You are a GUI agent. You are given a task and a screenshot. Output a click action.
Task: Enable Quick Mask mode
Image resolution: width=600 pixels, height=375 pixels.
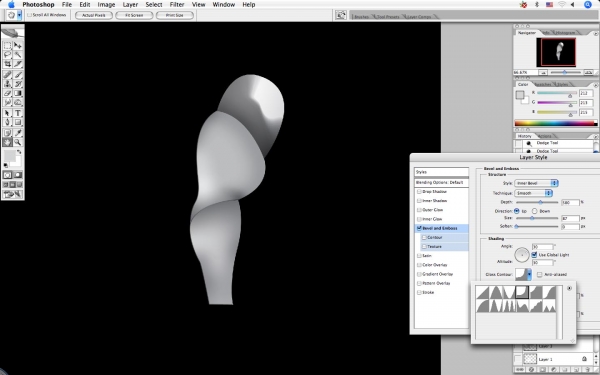point(18,175)
